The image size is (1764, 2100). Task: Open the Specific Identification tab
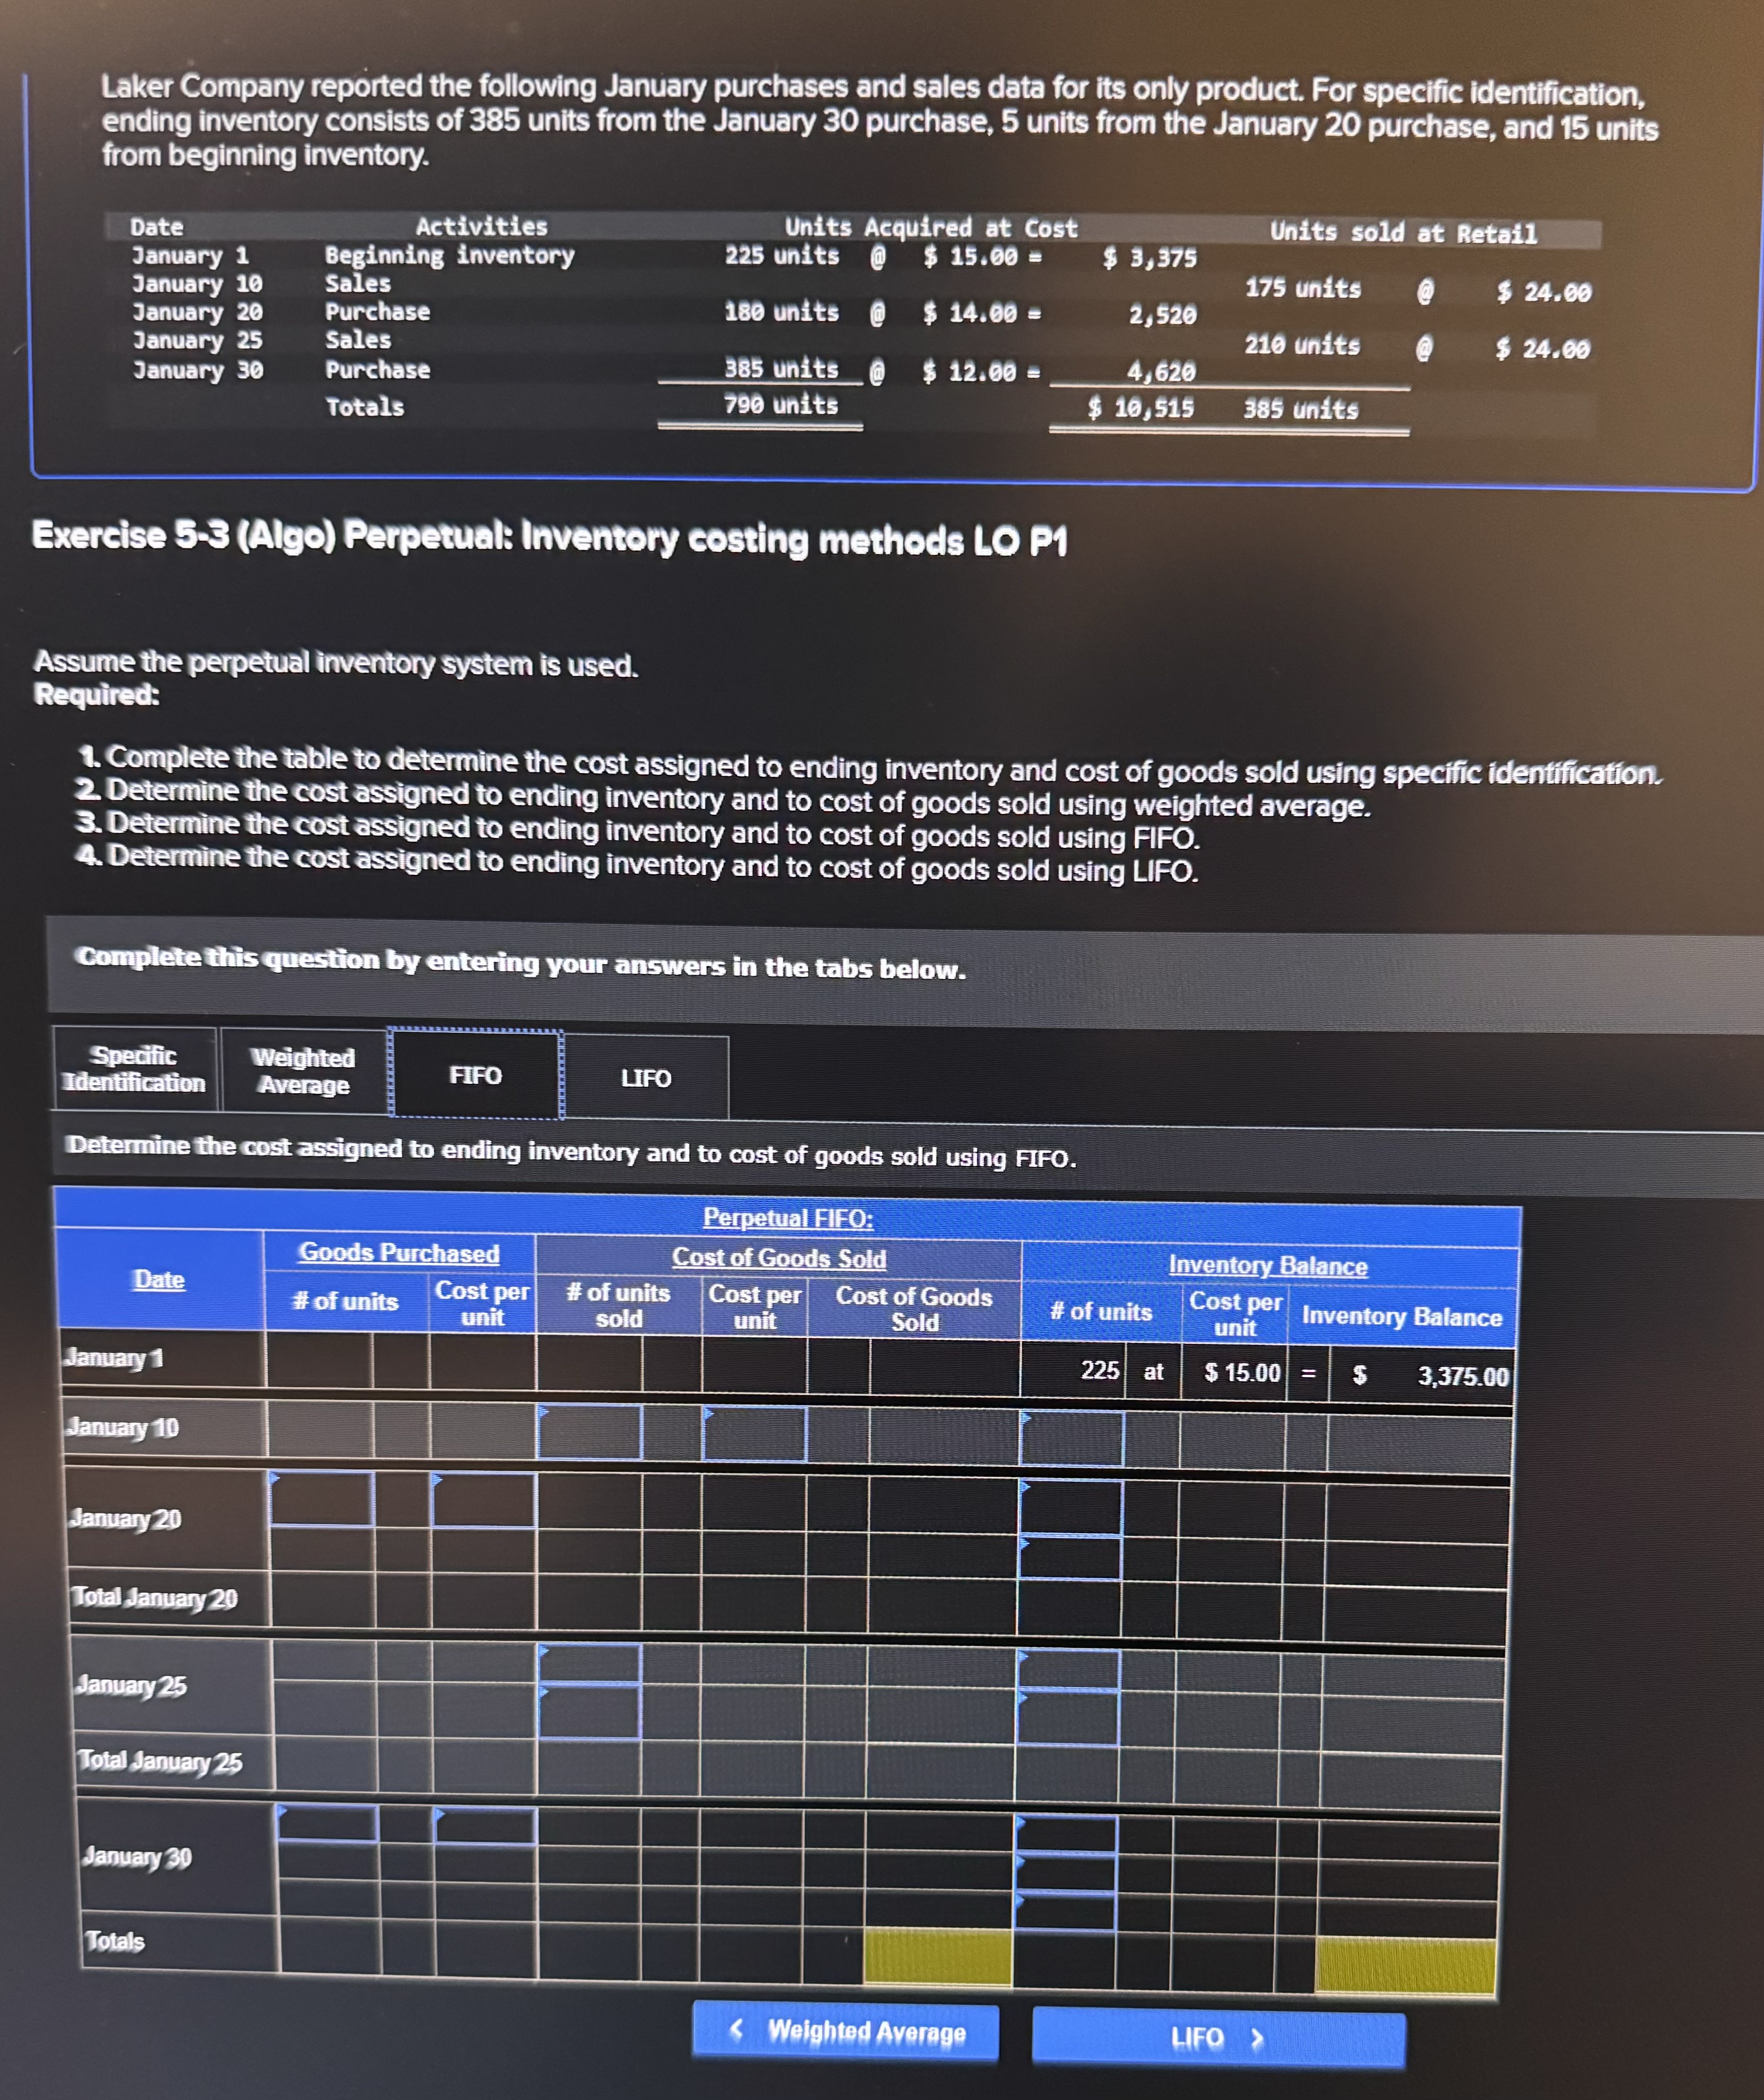pyautogui.click(x=134, y=1069)
